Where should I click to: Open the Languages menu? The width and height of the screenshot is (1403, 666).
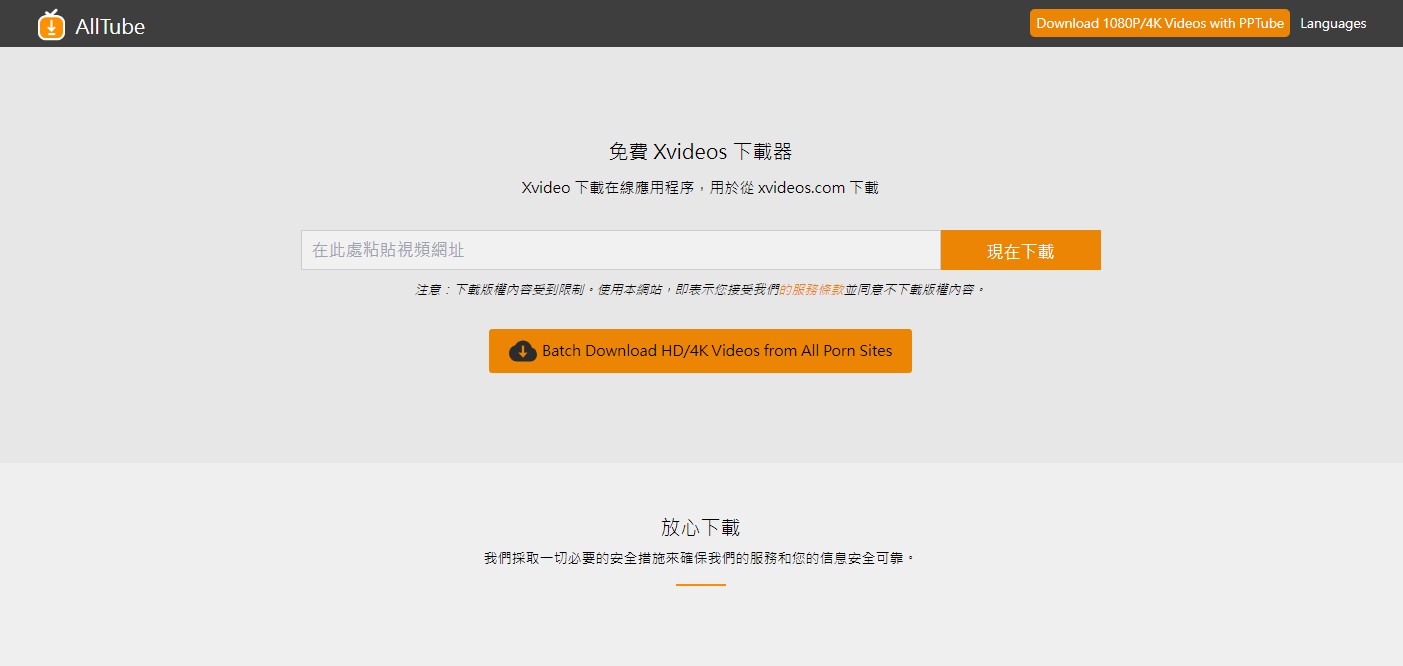[x=1333, y=23]
